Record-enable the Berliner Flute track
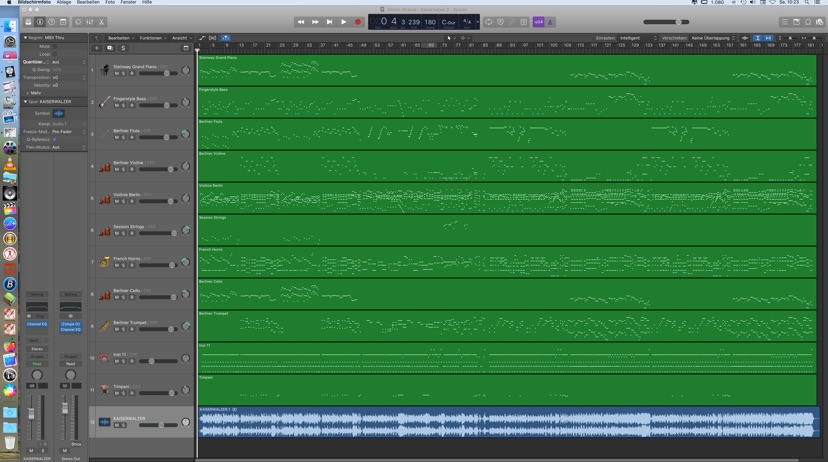 pos(132,137)
